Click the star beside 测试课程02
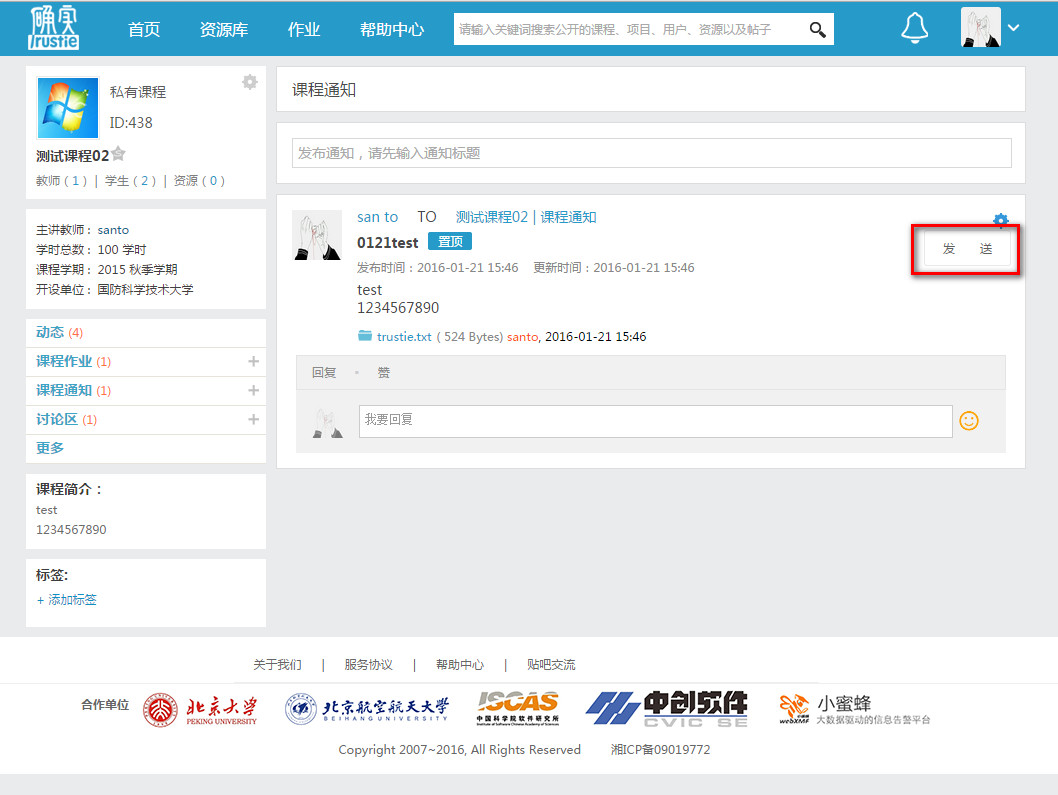 [x=118, y=155]
